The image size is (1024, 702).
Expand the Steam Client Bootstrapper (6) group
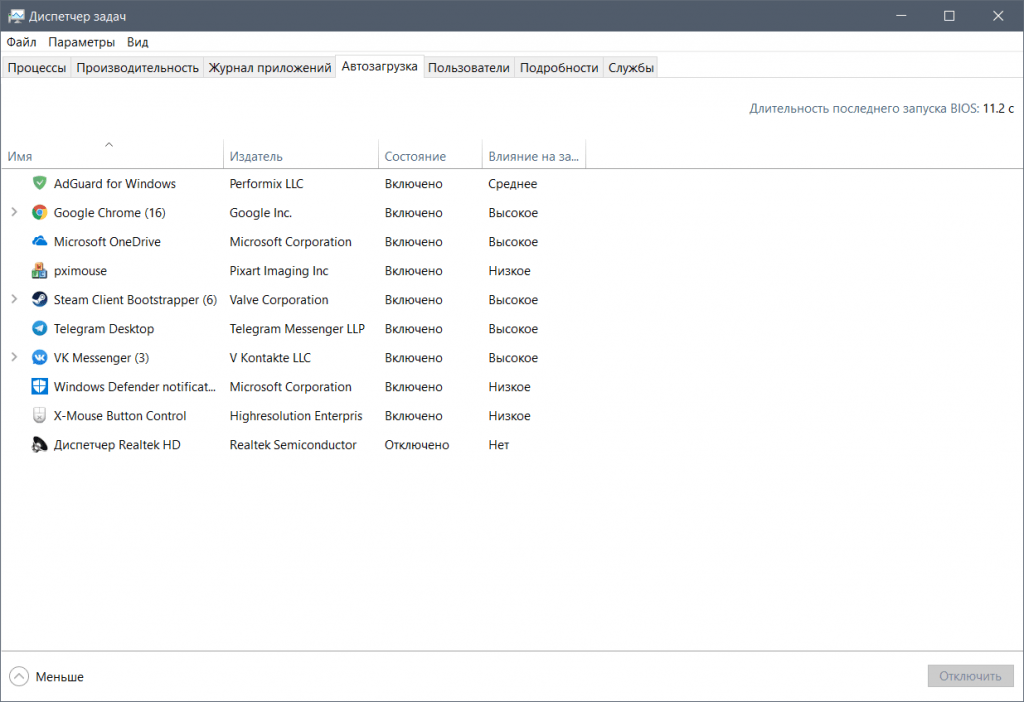(x=14, y=300)
